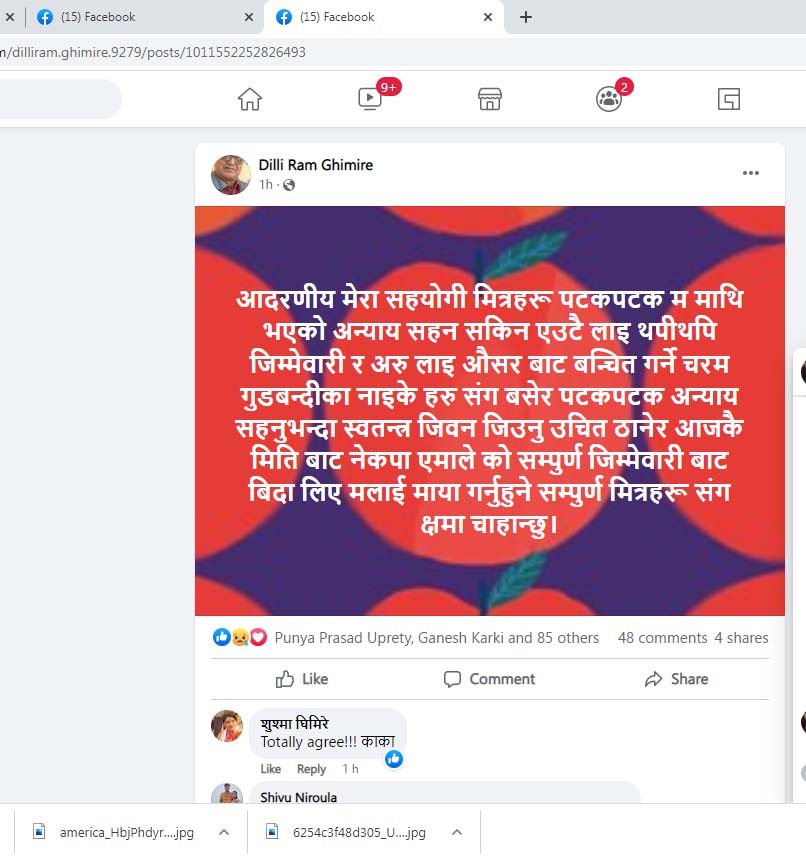Open a new browser tab
Viewport: 806px width, 860px height.
[526, 17]
